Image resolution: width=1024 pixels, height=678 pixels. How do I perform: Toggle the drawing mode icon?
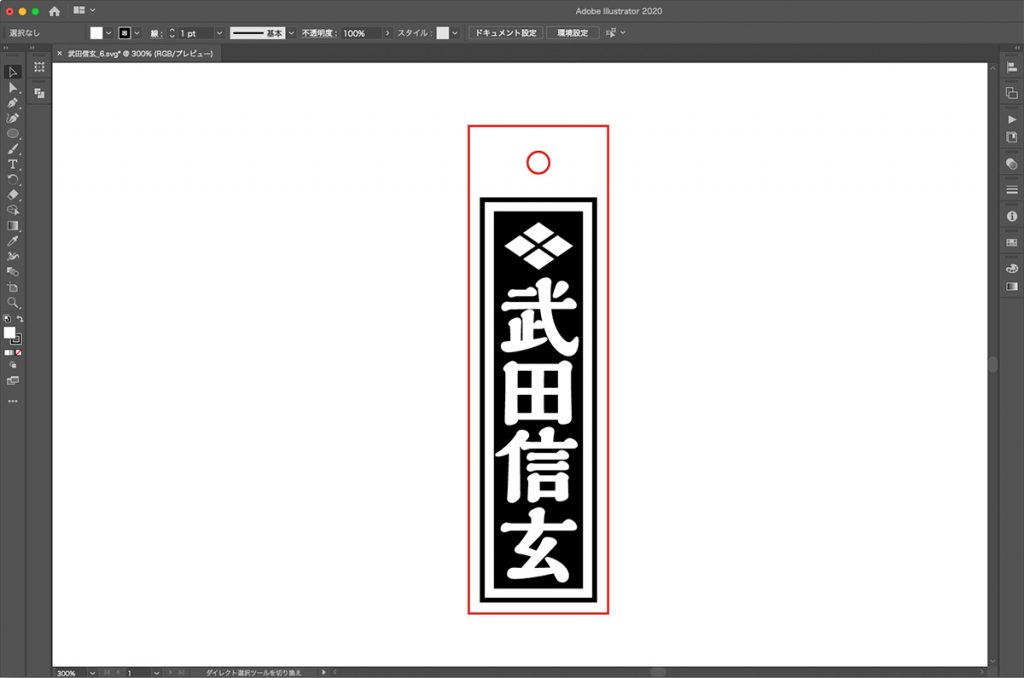point(12,365)
